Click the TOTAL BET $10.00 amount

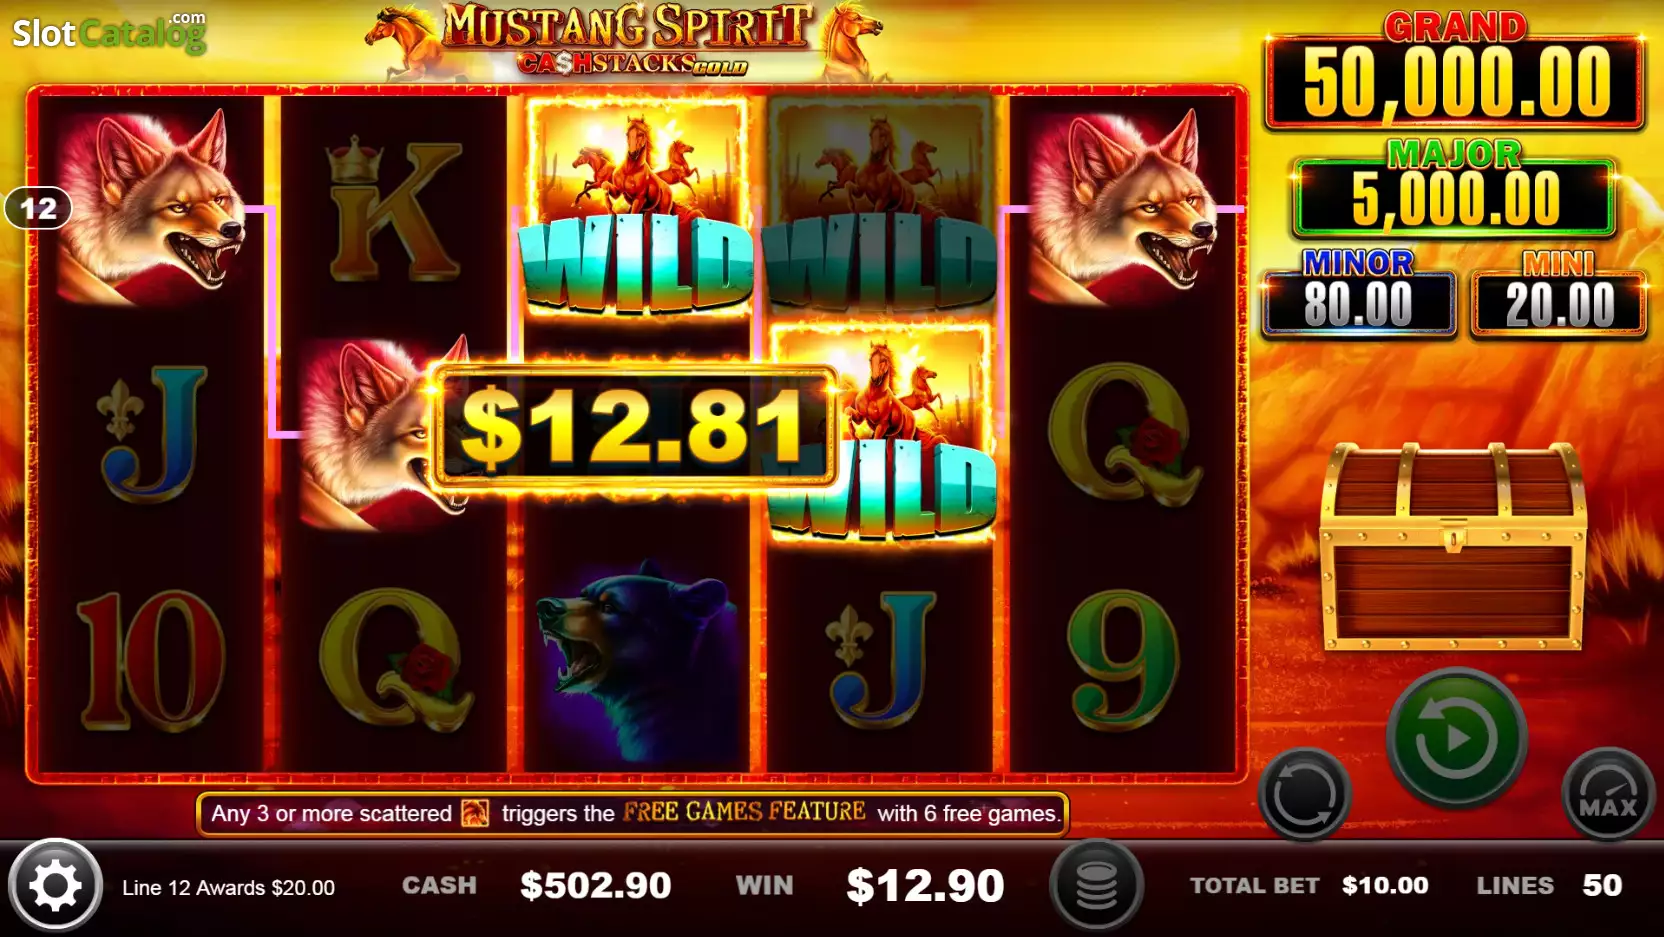[1385, 885]
